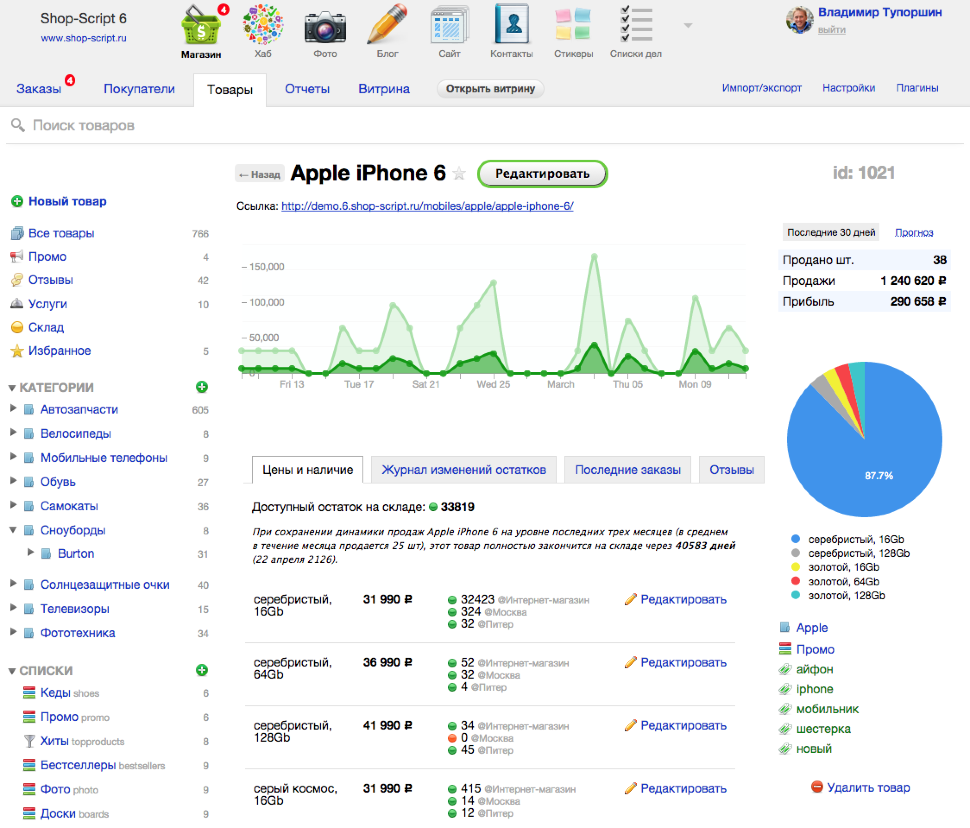
Task: Open the Apple category link
Action: point(812,628)
